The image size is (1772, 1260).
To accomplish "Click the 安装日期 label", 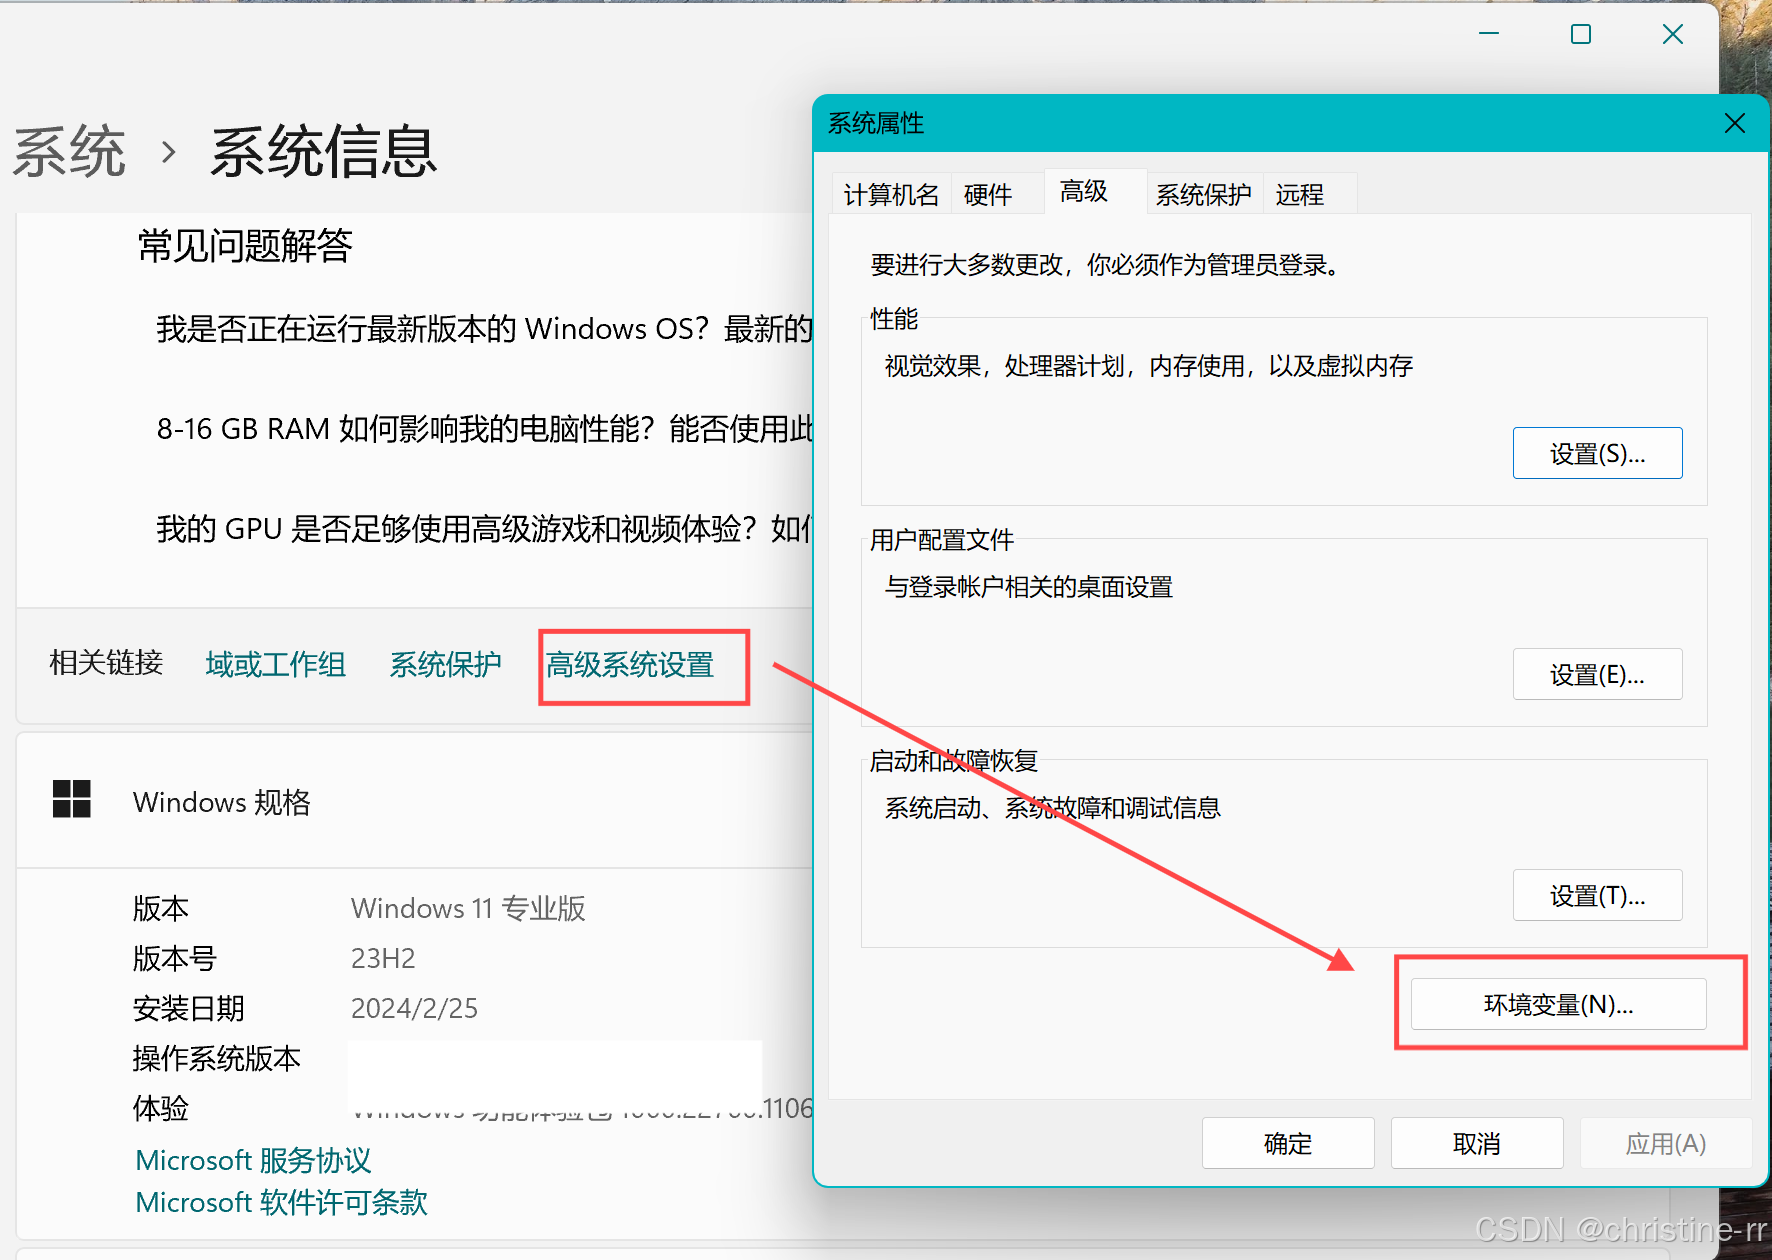I will tap(189, 1008).
